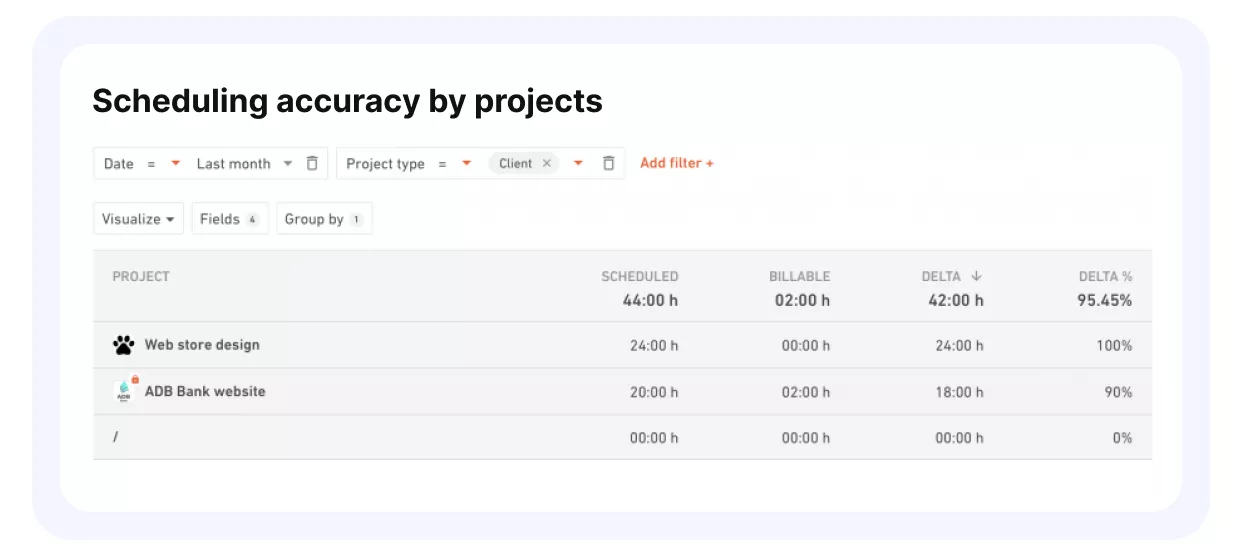Sort by the SCHEDULED column header

tap(639, 276)
